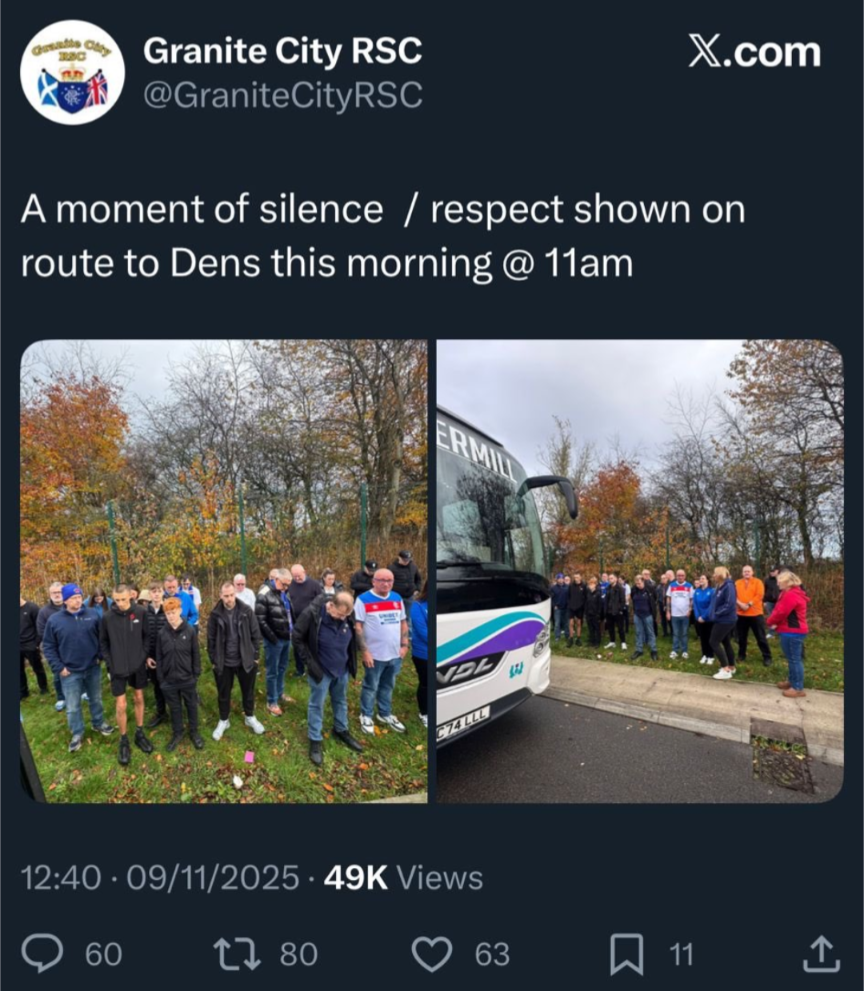The height and width of the screenshot is (991, 864).
Task: Click the X.com logo text
Action: [754, 52]
